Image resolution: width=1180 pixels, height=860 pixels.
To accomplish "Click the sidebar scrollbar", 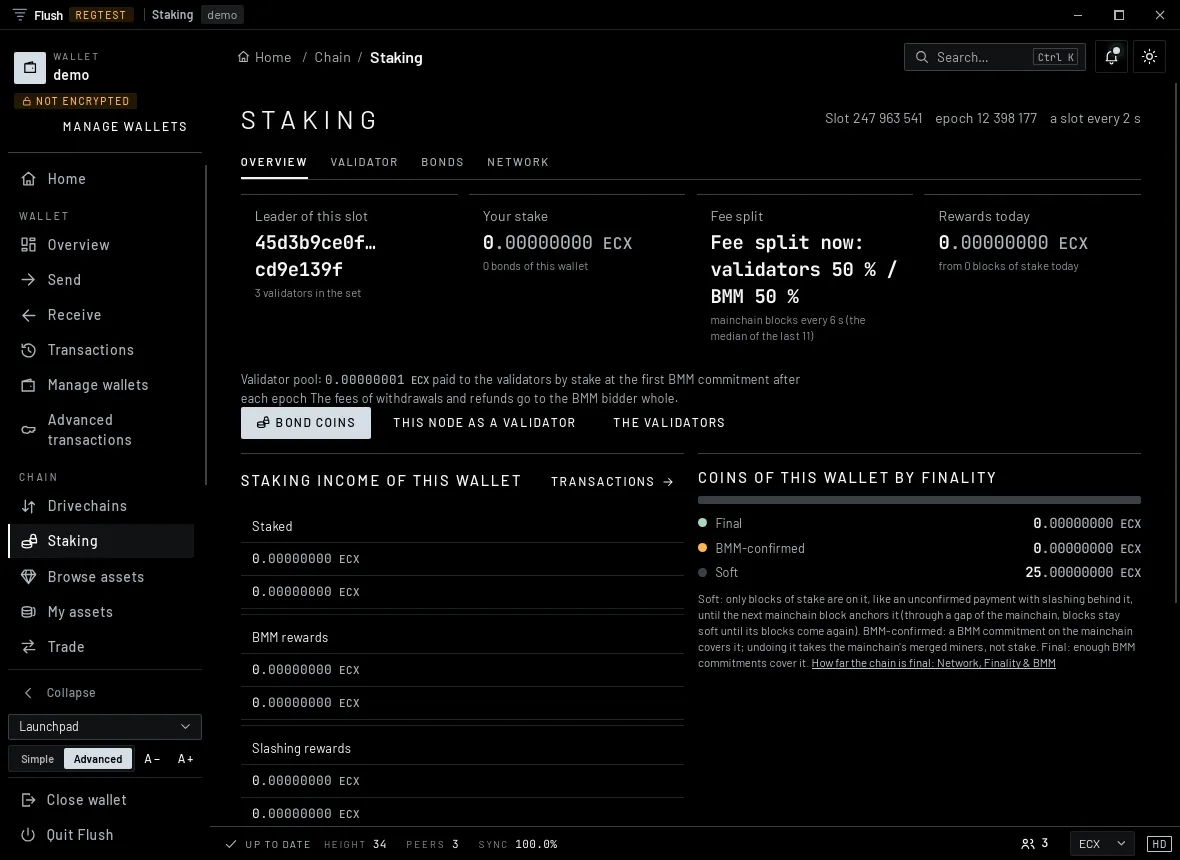I will 205,325.
